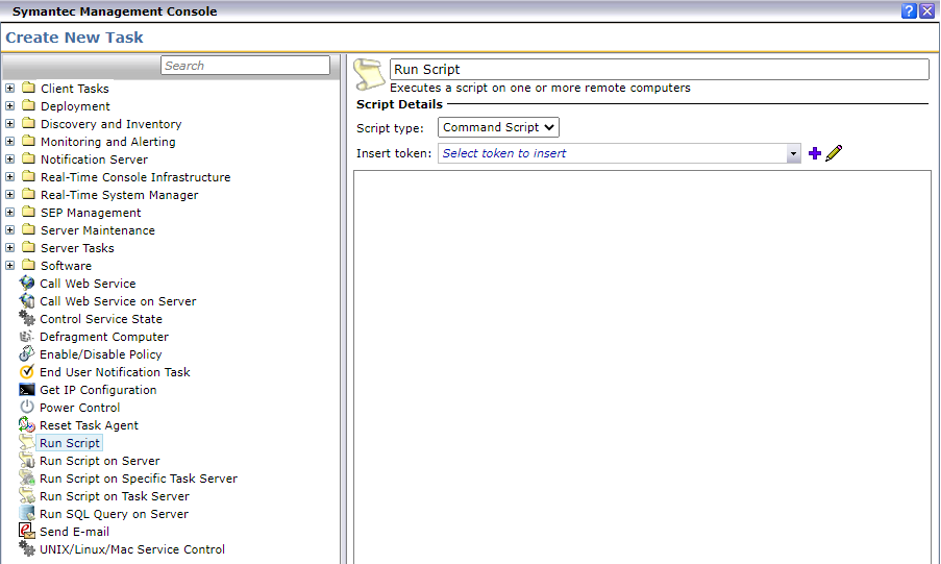Select Run Script on Task Server label

[114, 496]
